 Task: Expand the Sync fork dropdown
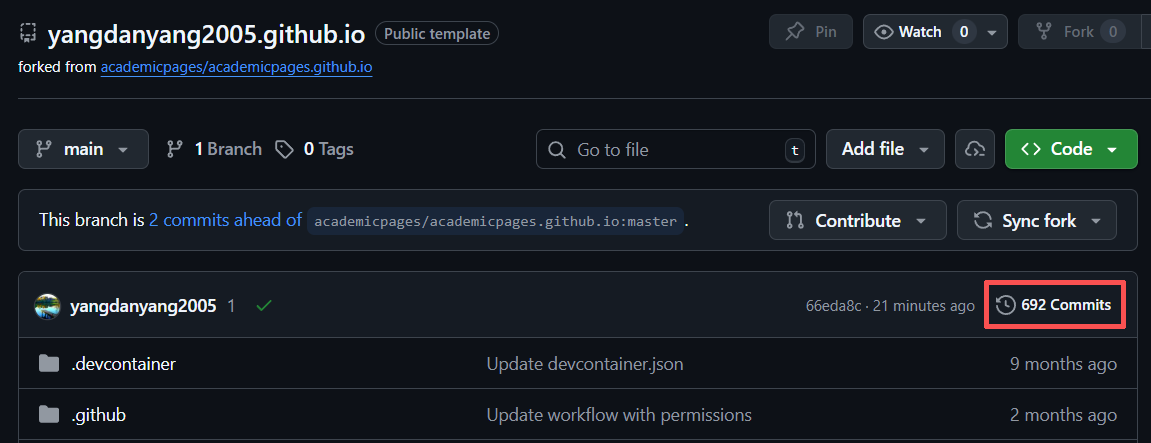coord(1036,220)
